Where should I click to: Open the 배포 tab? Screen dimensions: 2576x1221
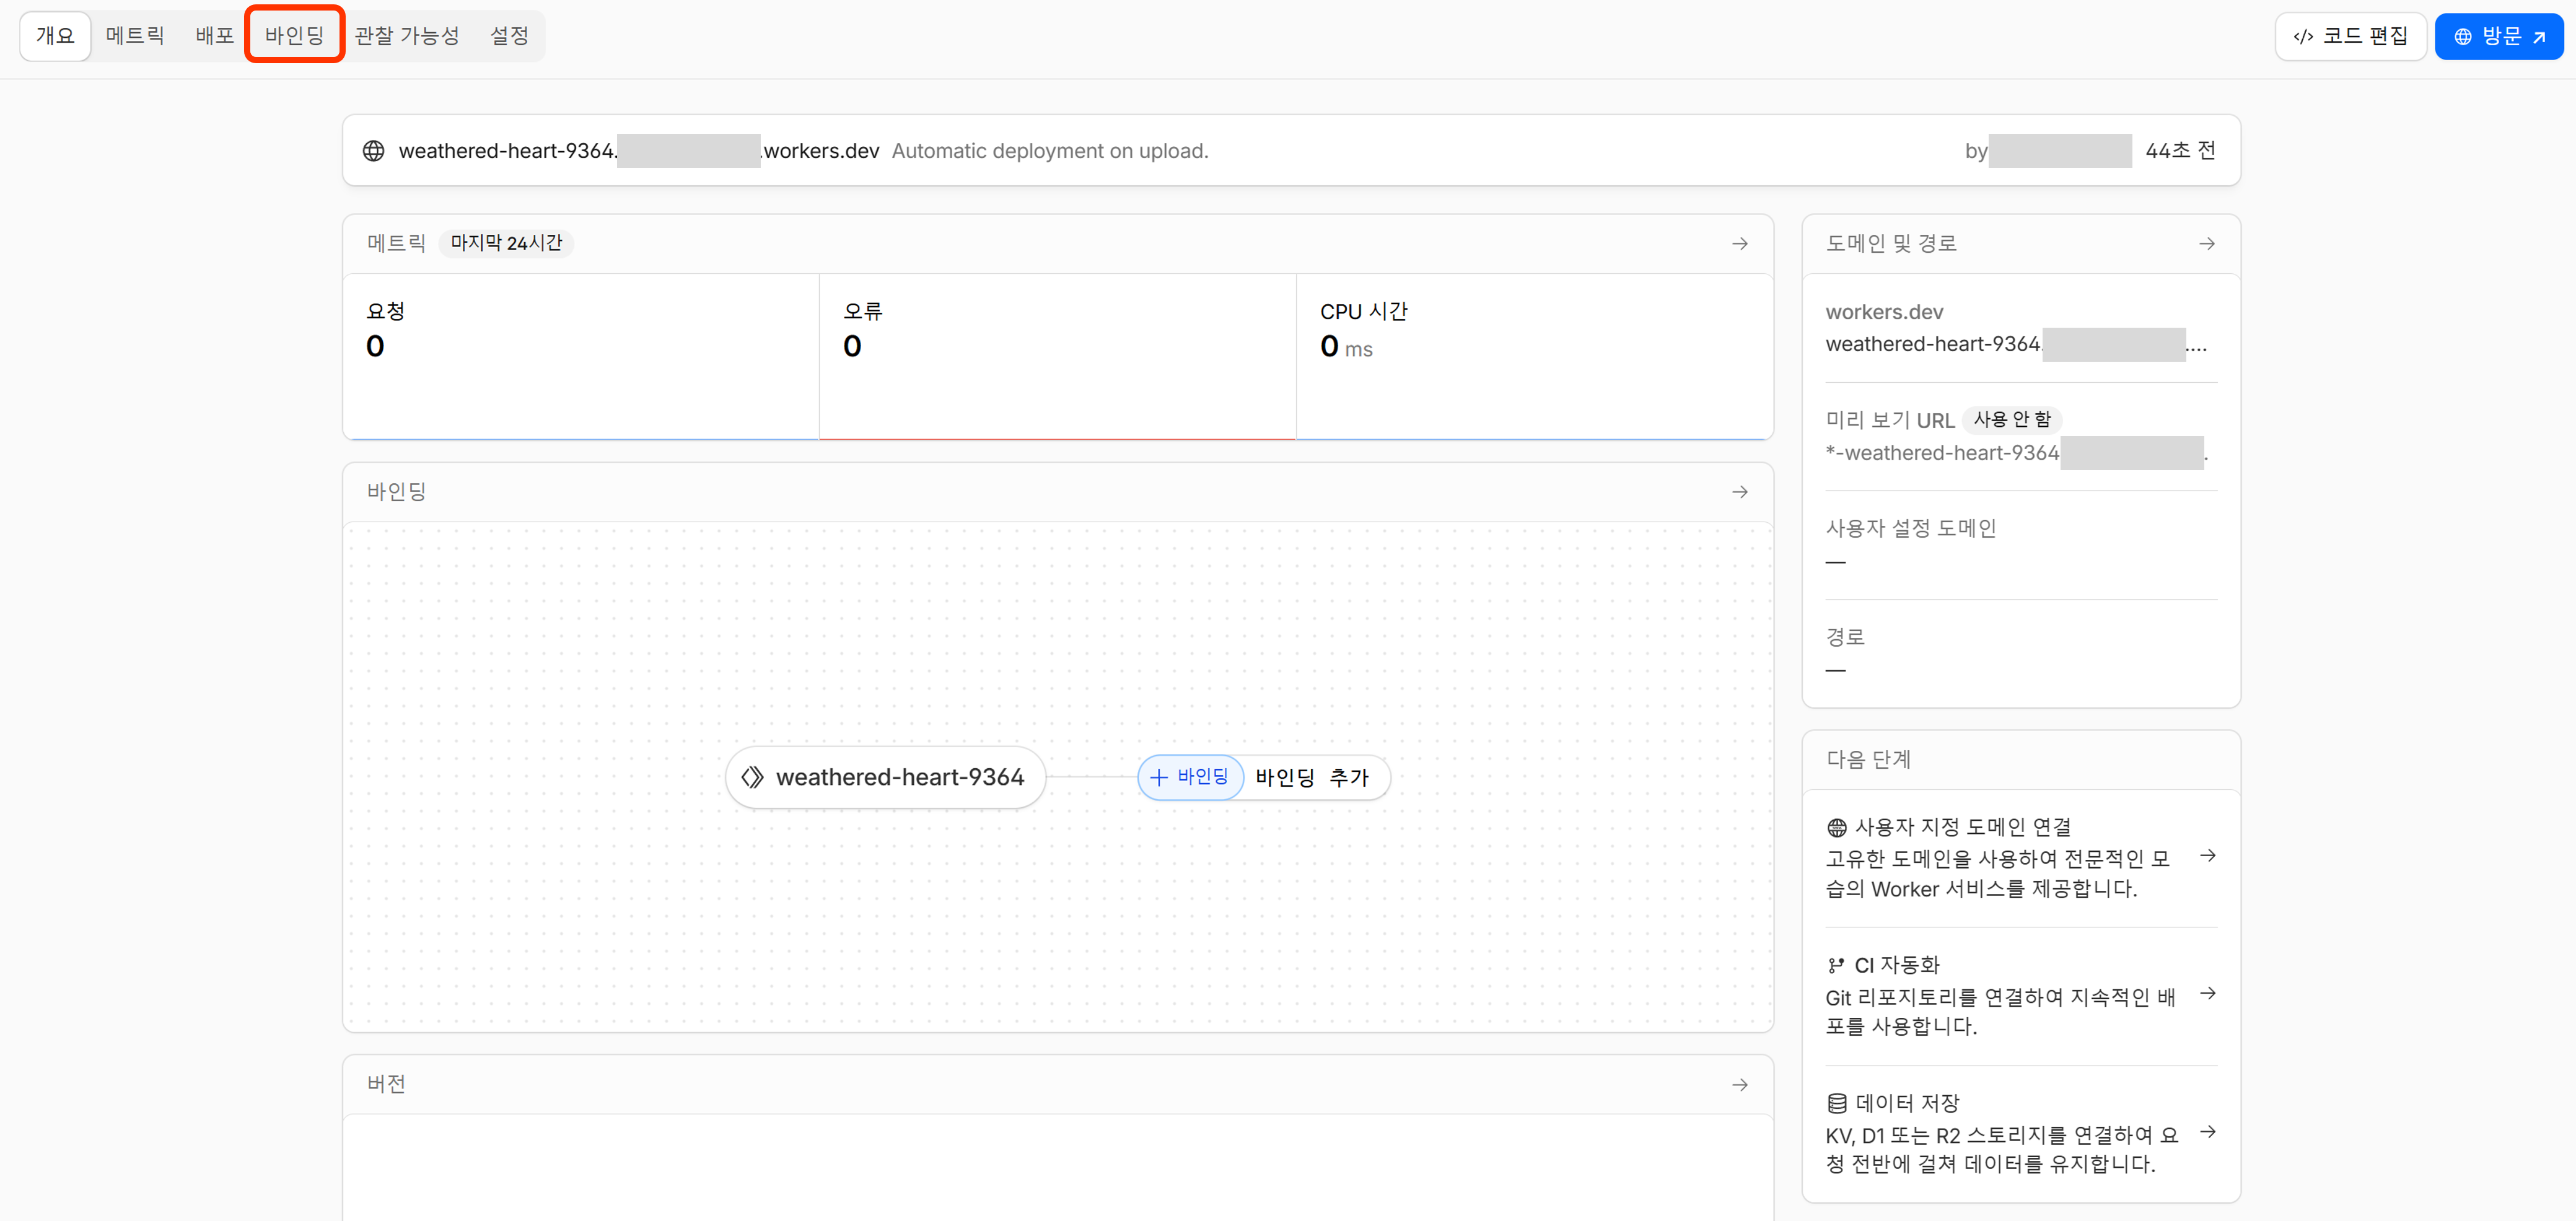(214, 36)
